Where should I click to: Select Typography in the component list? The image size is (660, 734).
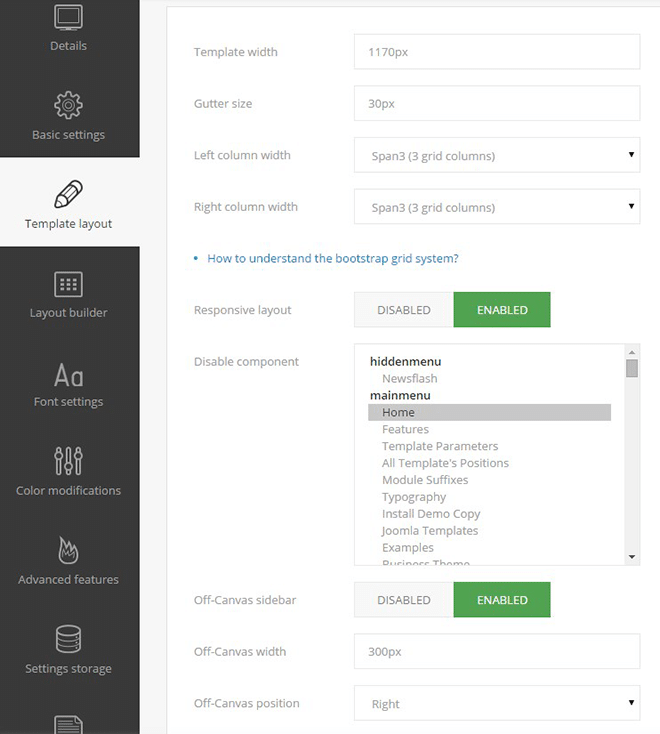(x=414, y=497)
